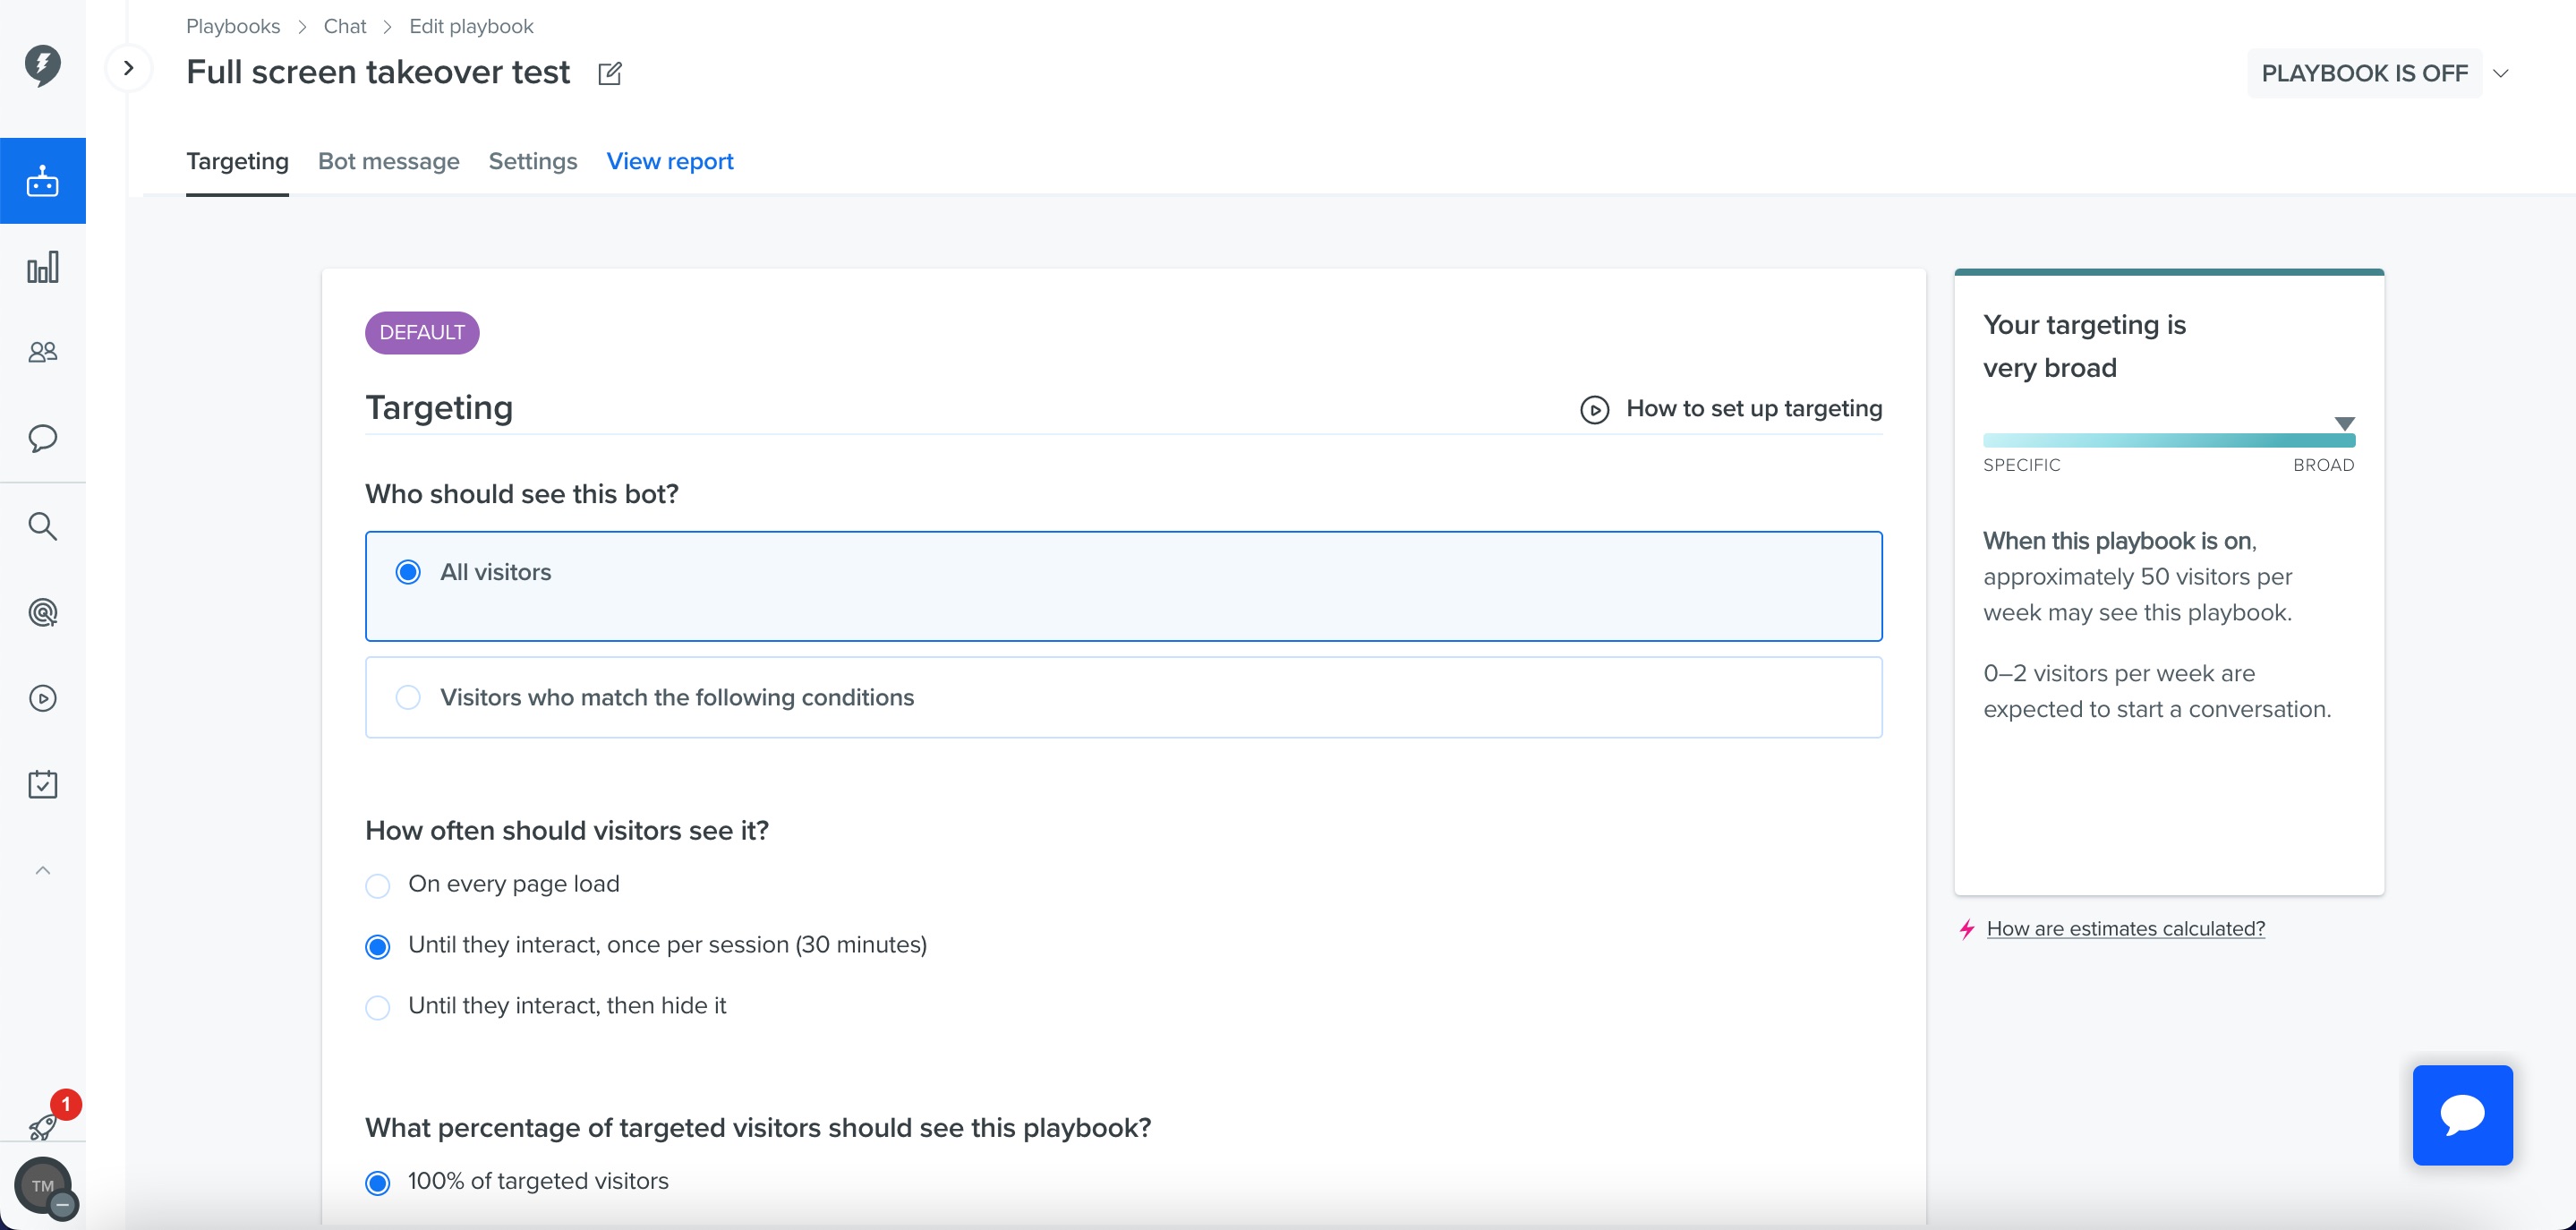Click the rocket icon with notification badge
Screen dimensions: 2576x1230
click(x=44, y=1126)
